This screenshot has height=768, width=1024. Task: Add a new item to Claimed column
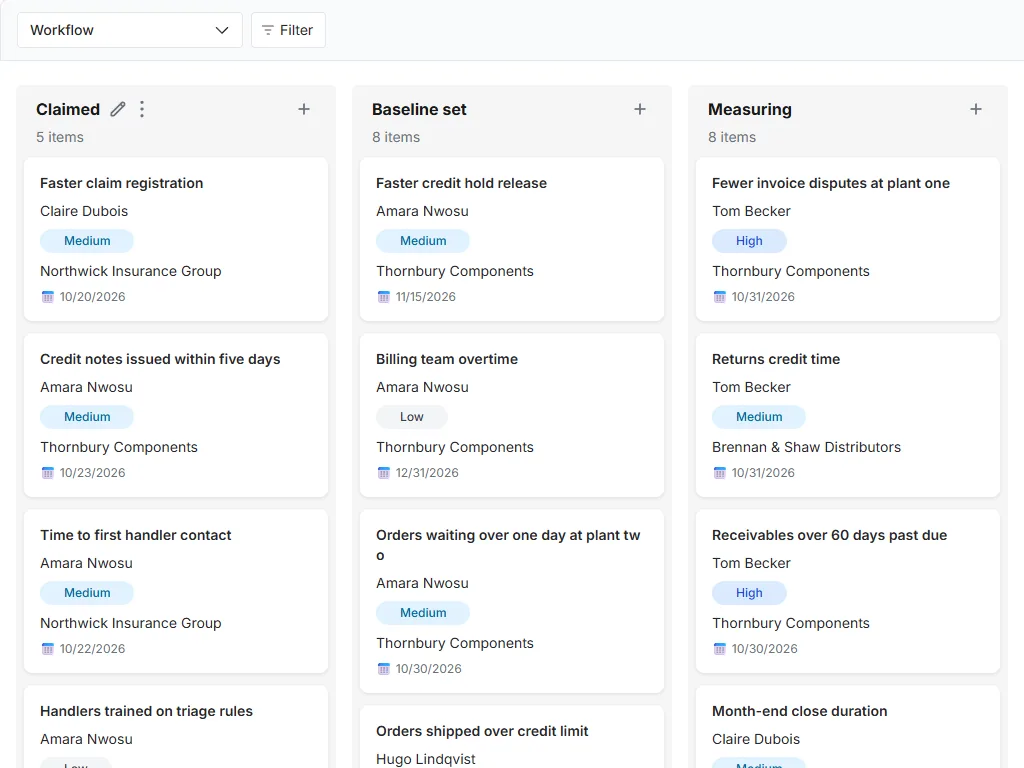tap(304, 109)
